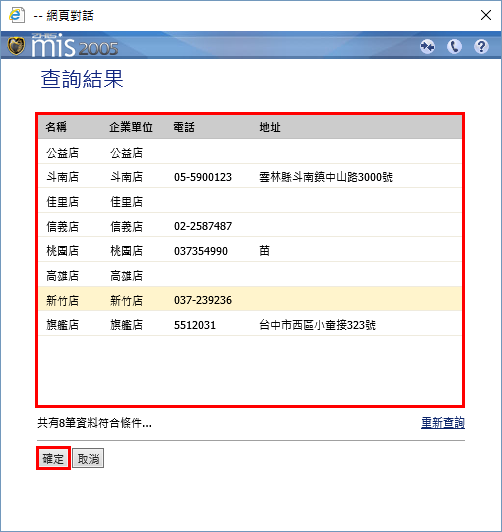Open the telephone contact icon
This screenshot has width=502, height=532.
(454, 46)
